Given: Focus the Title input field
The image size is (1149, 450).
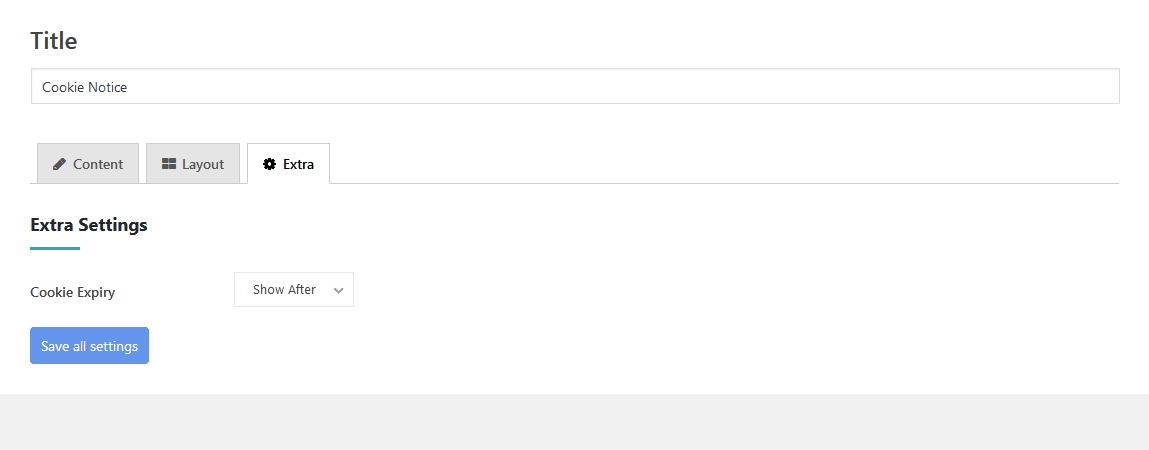Looking at the screenshot, I should point(575,86).
